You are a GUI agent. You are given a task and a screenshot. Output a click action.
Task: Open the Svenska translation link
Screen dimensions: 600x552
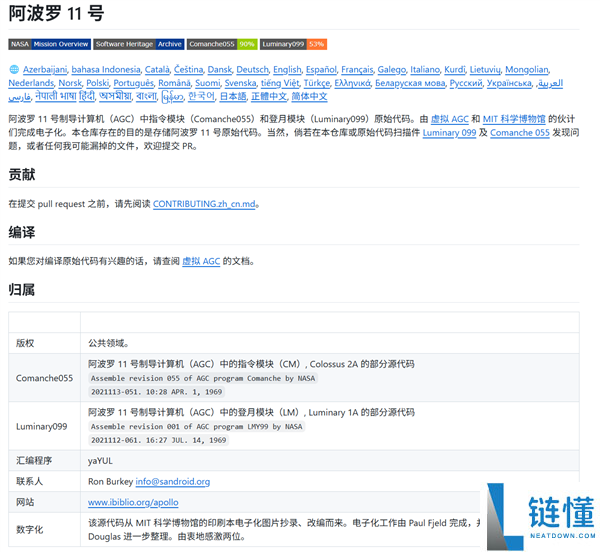click(240, 83)
